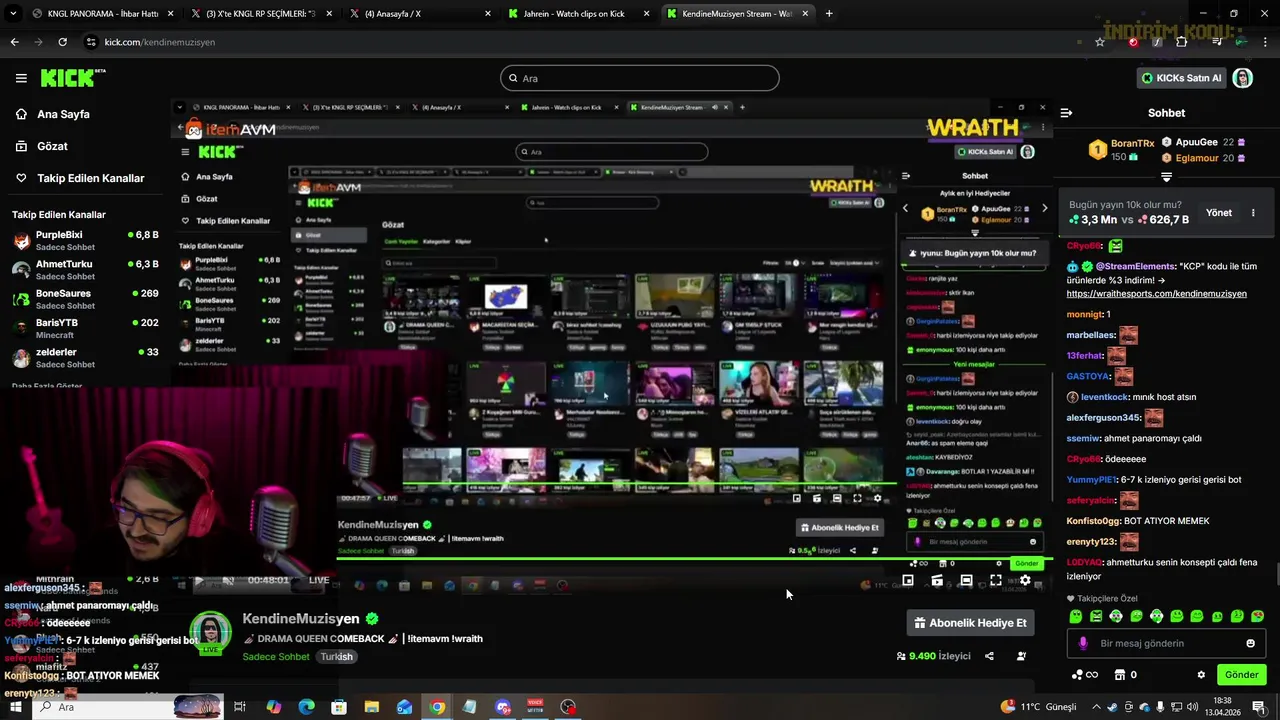This screenshot has height=720, width=1280.
Task: Open Windows Start menu
Action: tap(14, 707)
